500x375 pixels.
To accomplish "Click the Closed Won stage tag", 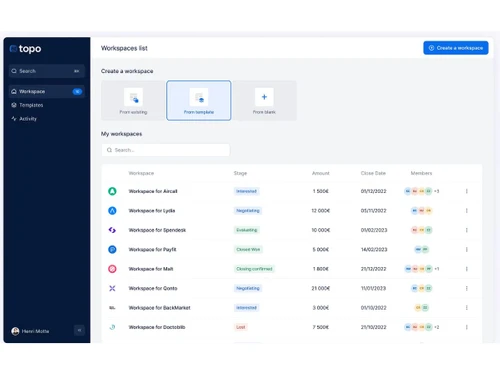I will [248, 249].
